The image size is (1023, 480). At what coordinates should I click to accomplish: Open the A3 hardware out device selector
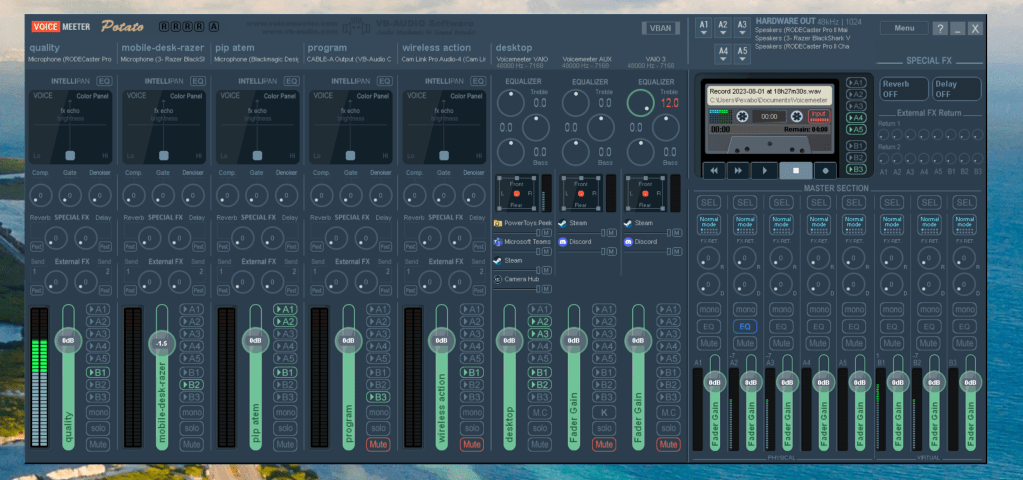742,28
